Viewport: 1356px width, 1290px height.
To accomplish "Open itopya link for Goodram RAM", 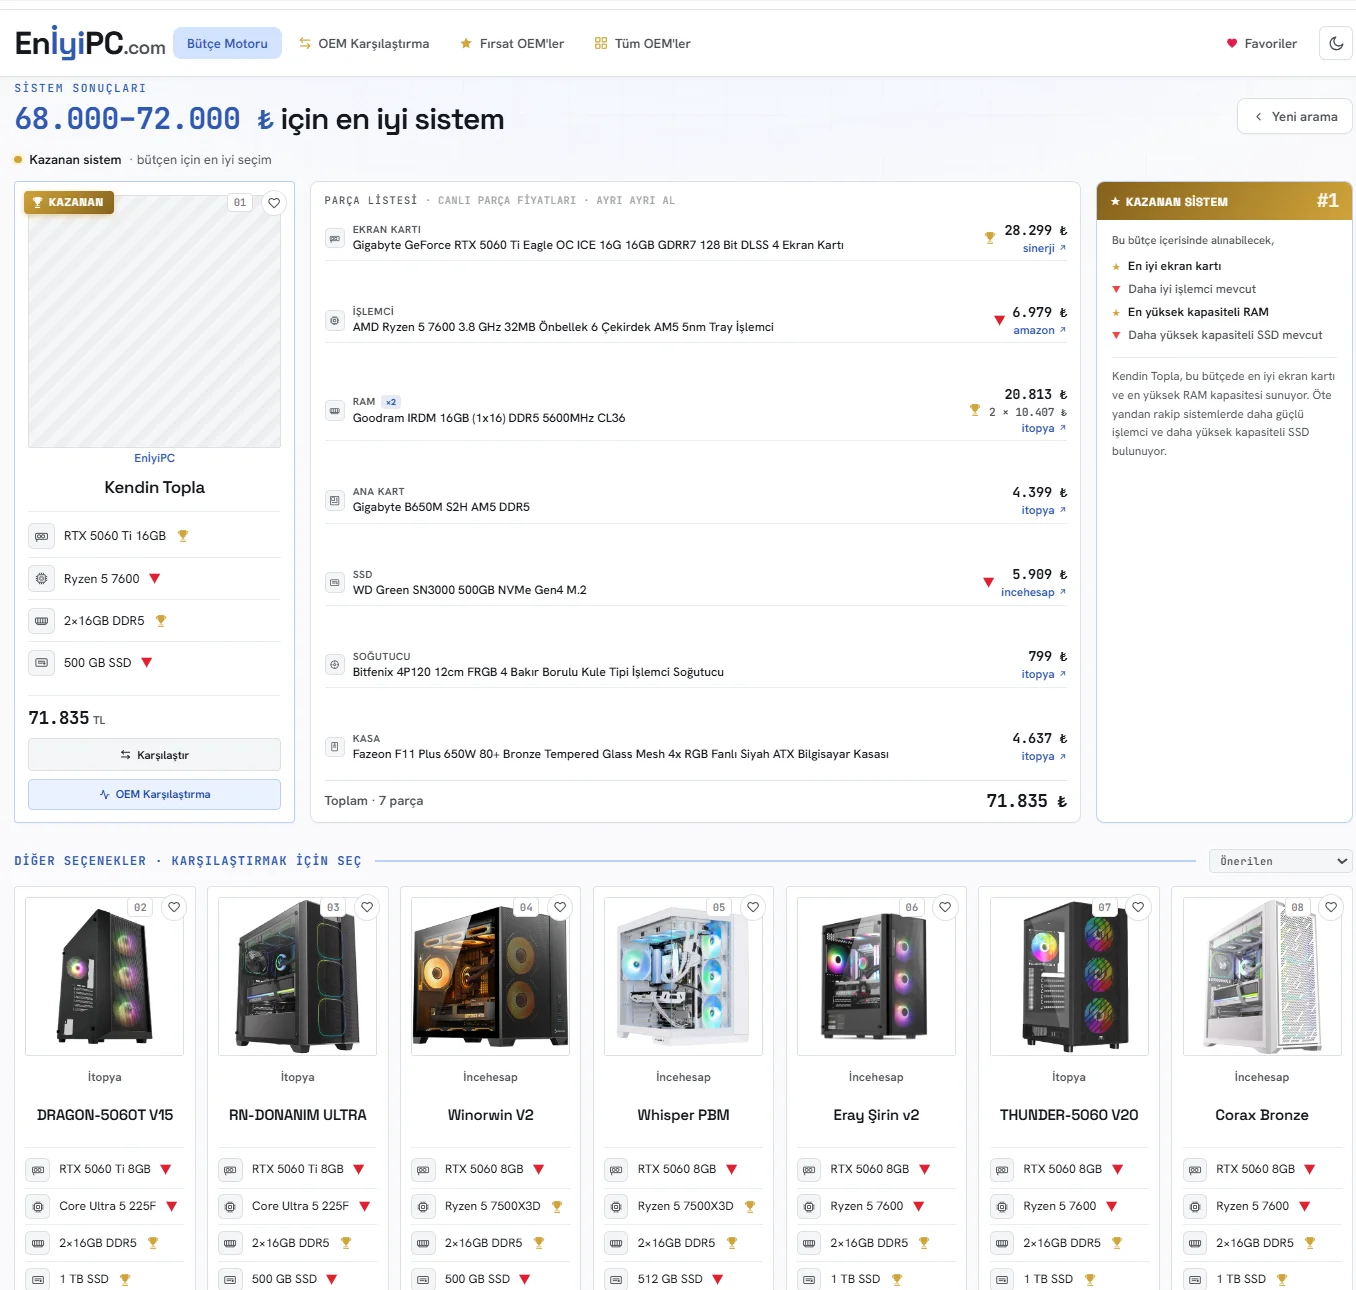I will click(x=1043, y=428).
